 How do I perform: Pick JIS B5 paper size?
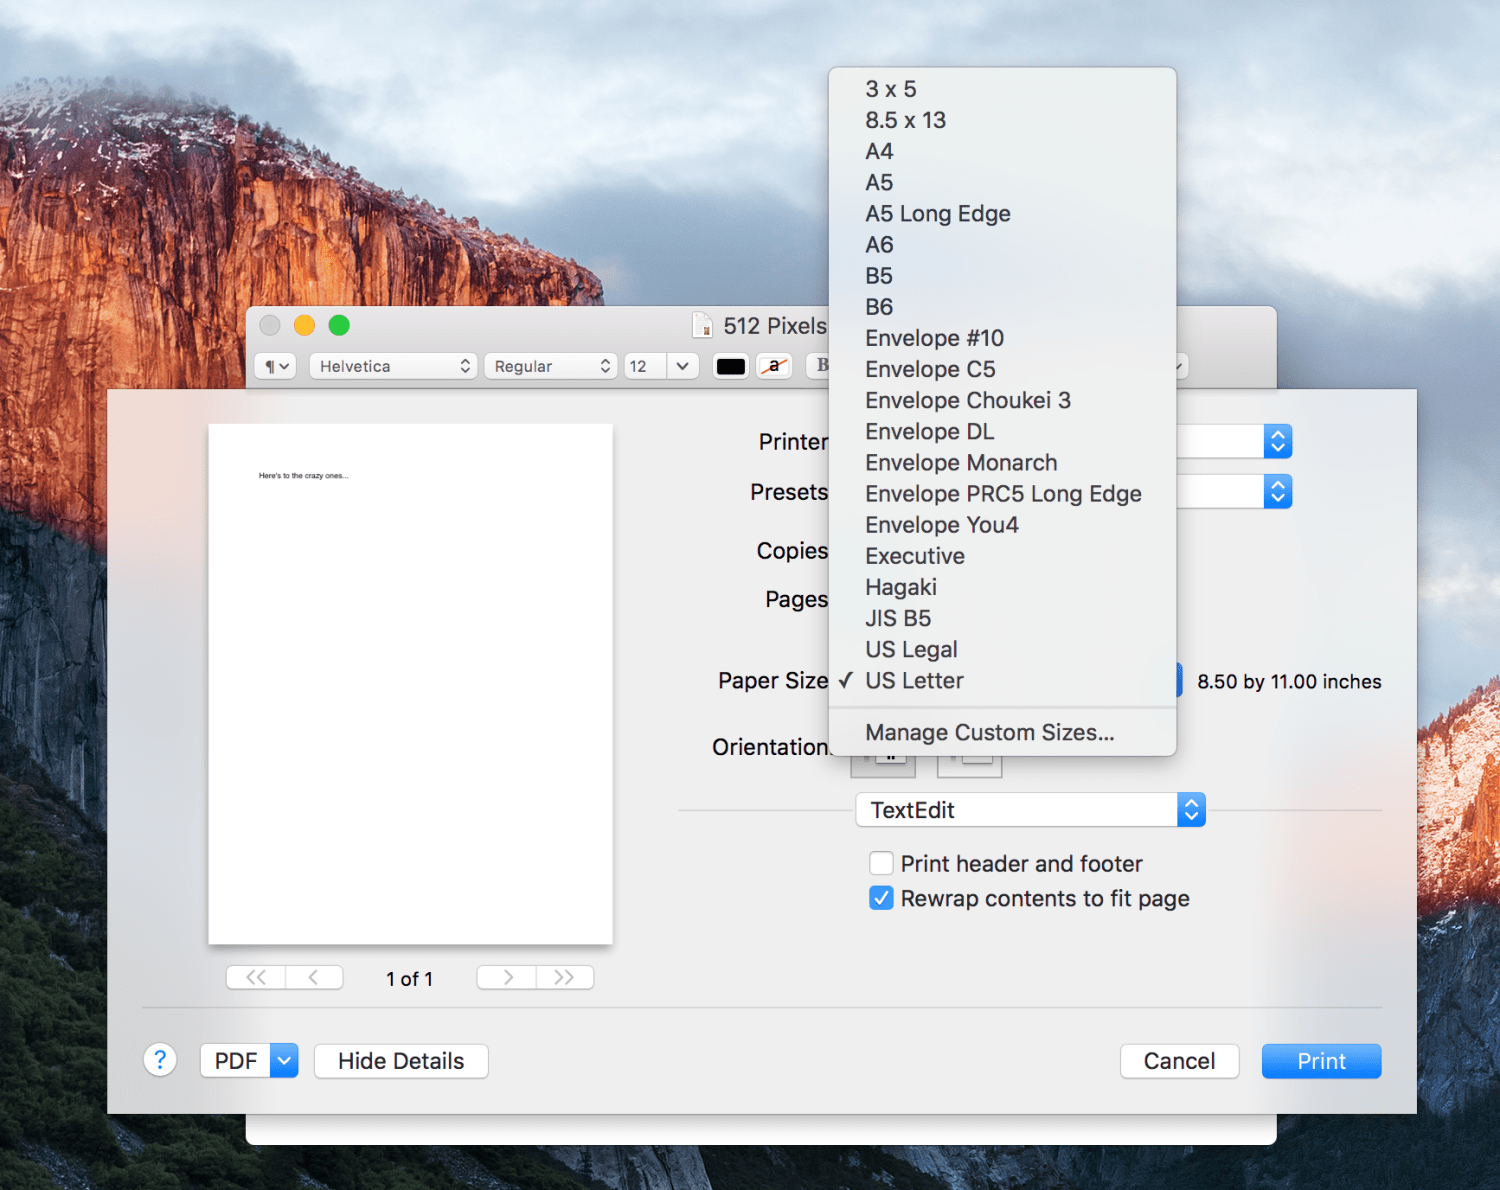tap(1002, 618)
